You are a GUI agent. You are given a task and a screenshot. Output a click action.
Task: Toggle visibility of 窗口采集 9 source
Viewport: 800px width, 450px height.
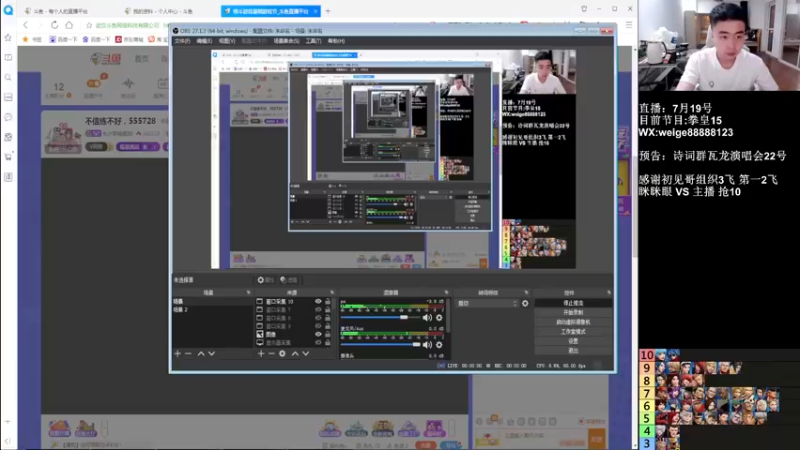coord(318,326)
